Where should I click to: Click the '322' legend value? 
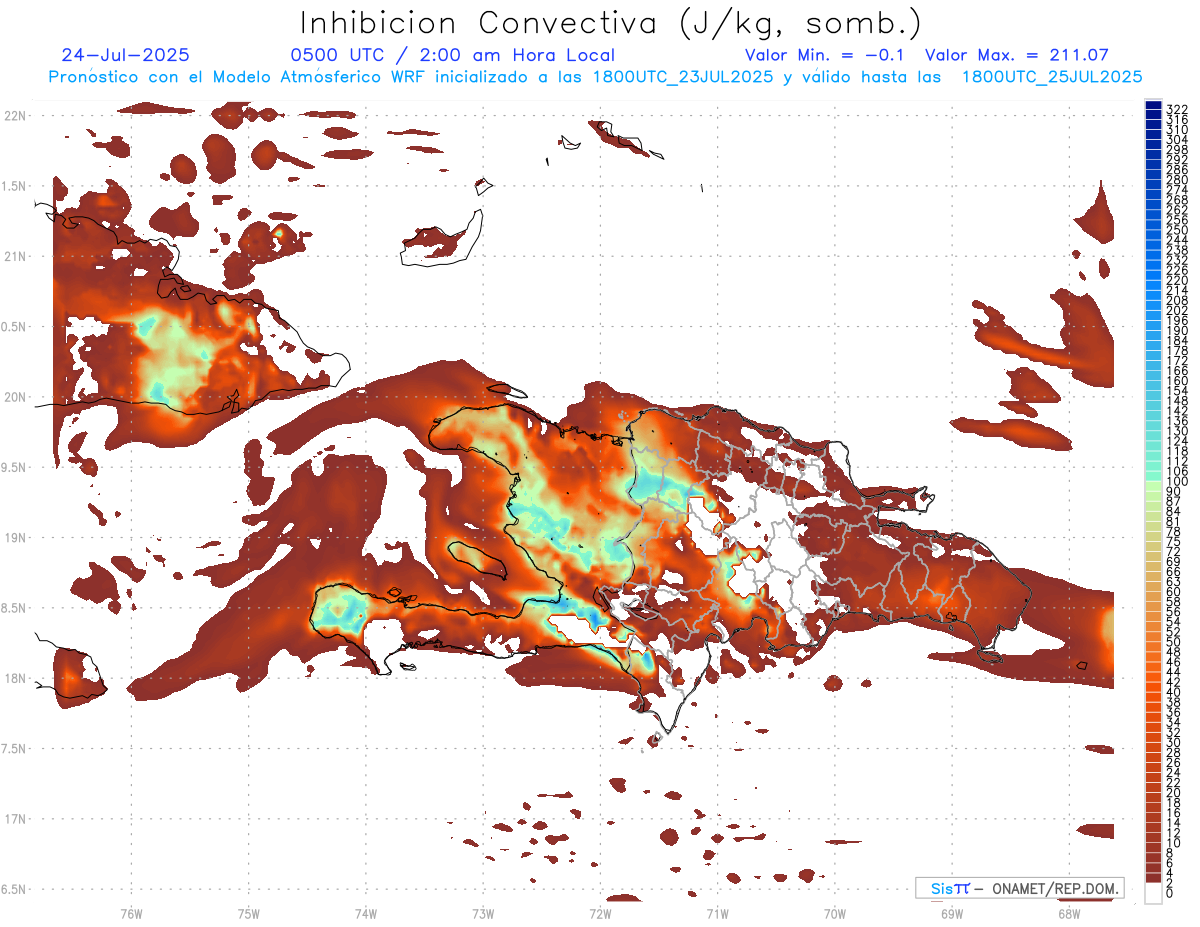tap(1176, 109)
